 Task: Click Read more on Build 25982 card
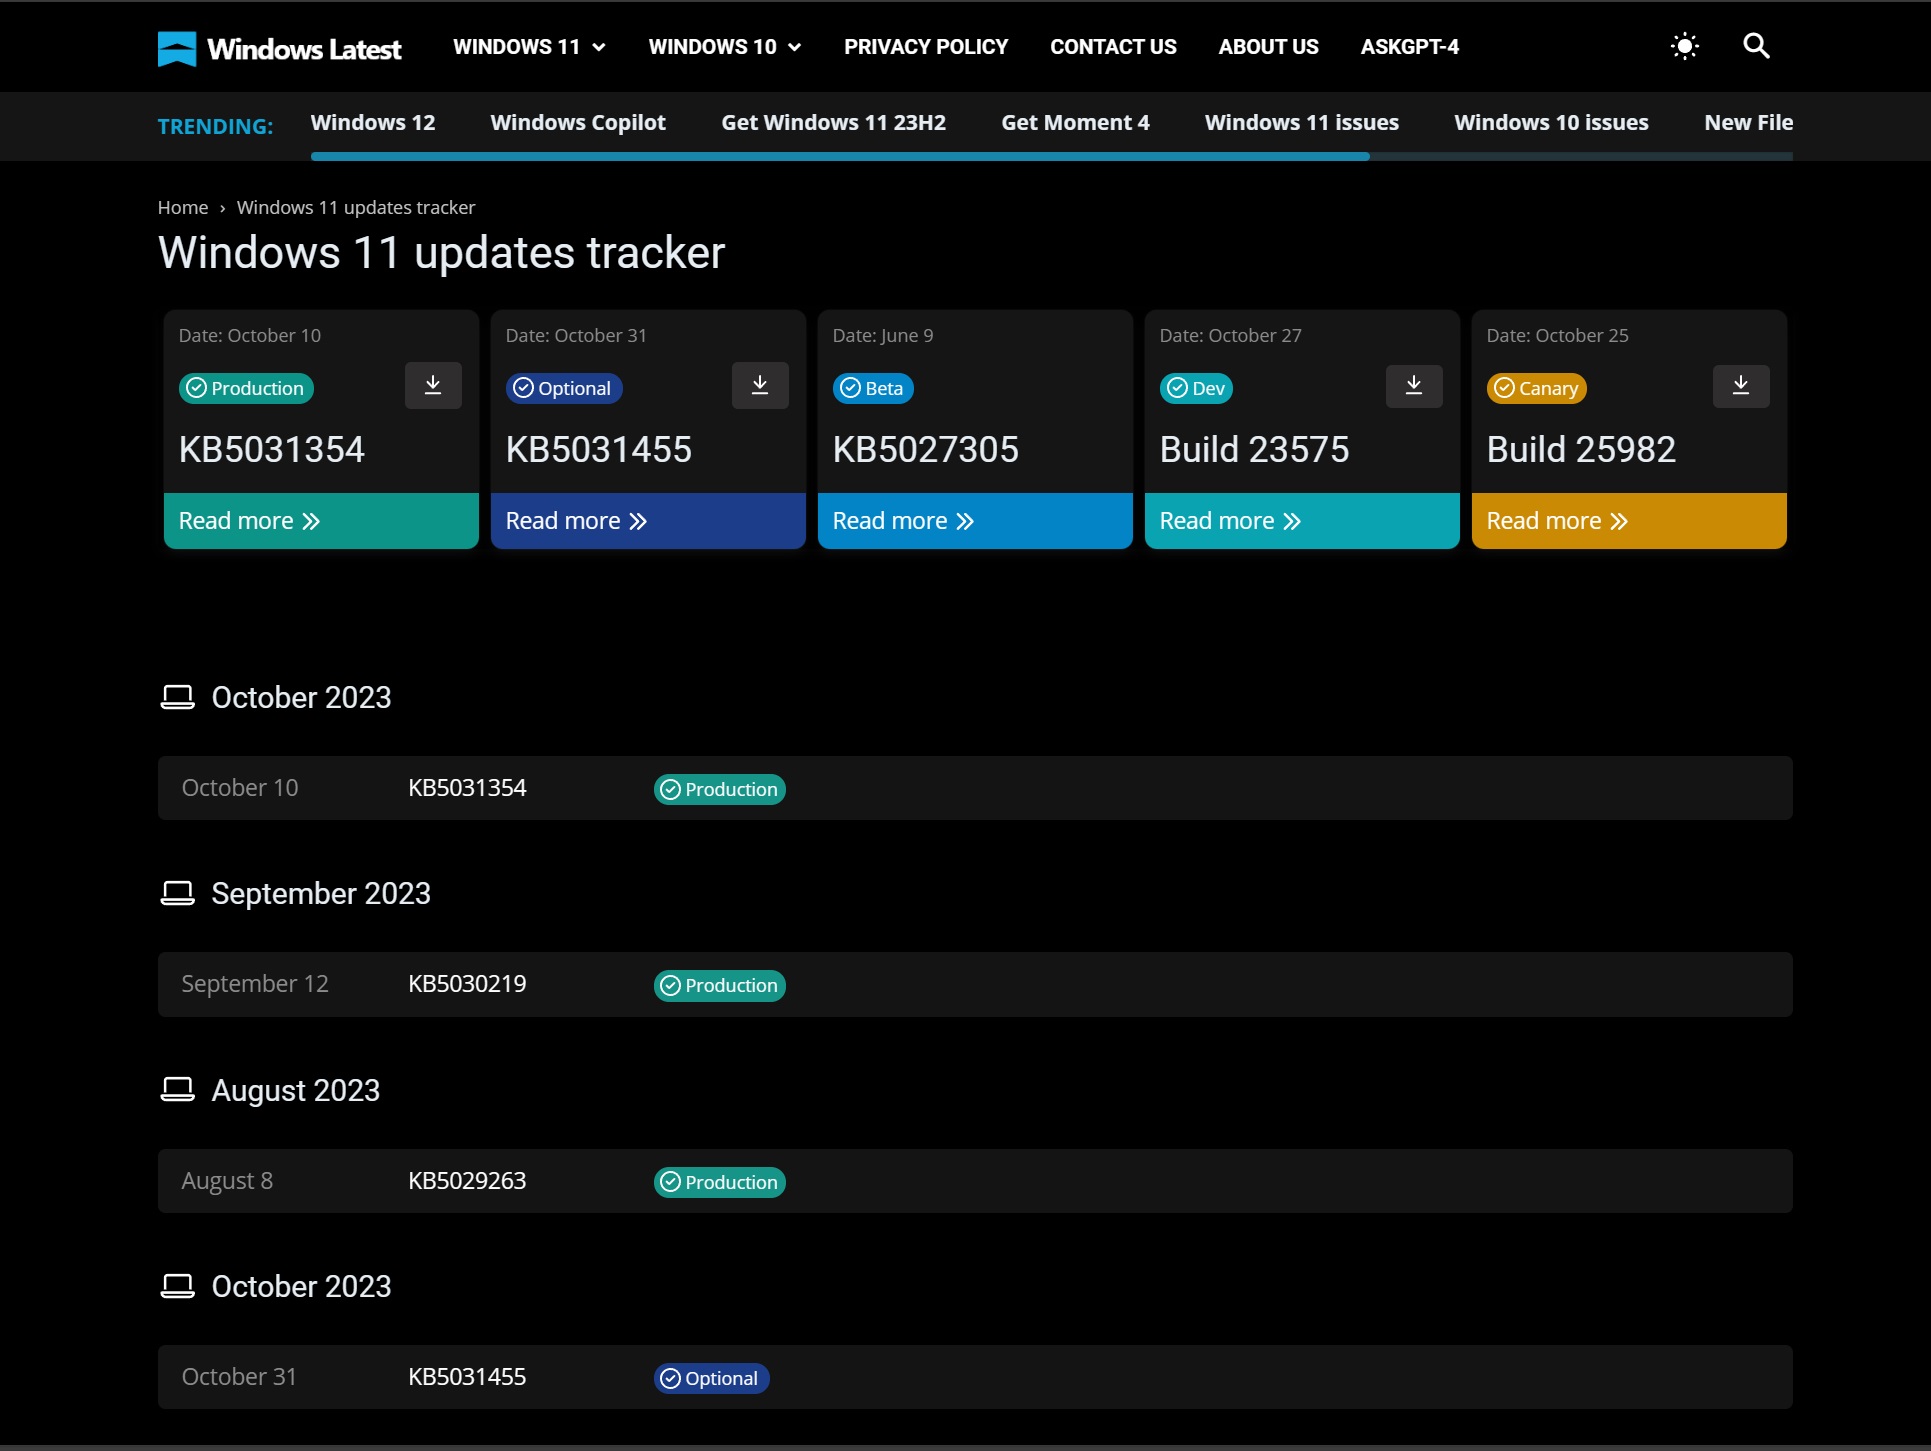(x=1629, y=521)
